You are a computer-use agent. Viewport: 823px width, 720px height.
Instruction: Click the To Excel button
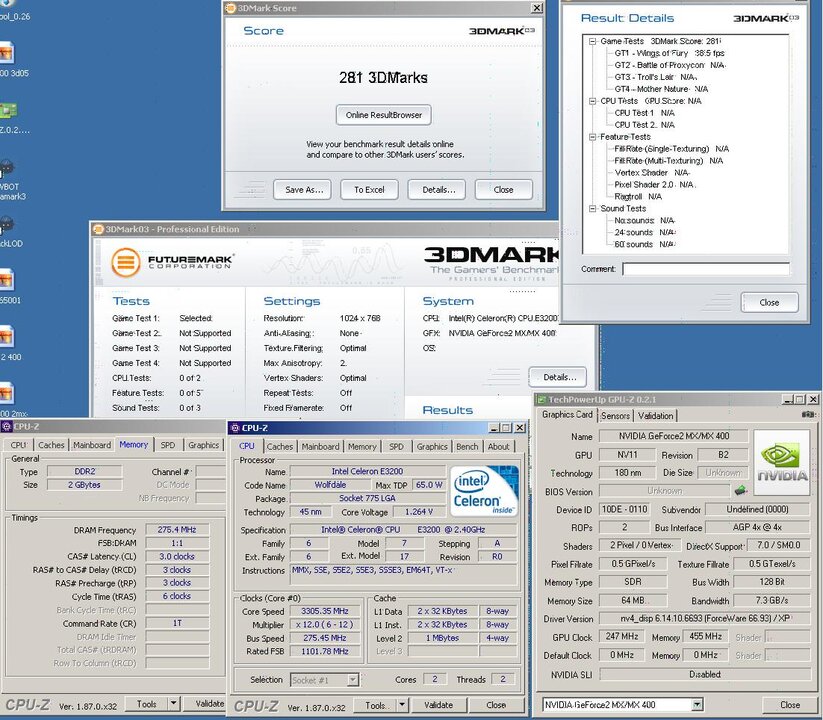(370, 189)
